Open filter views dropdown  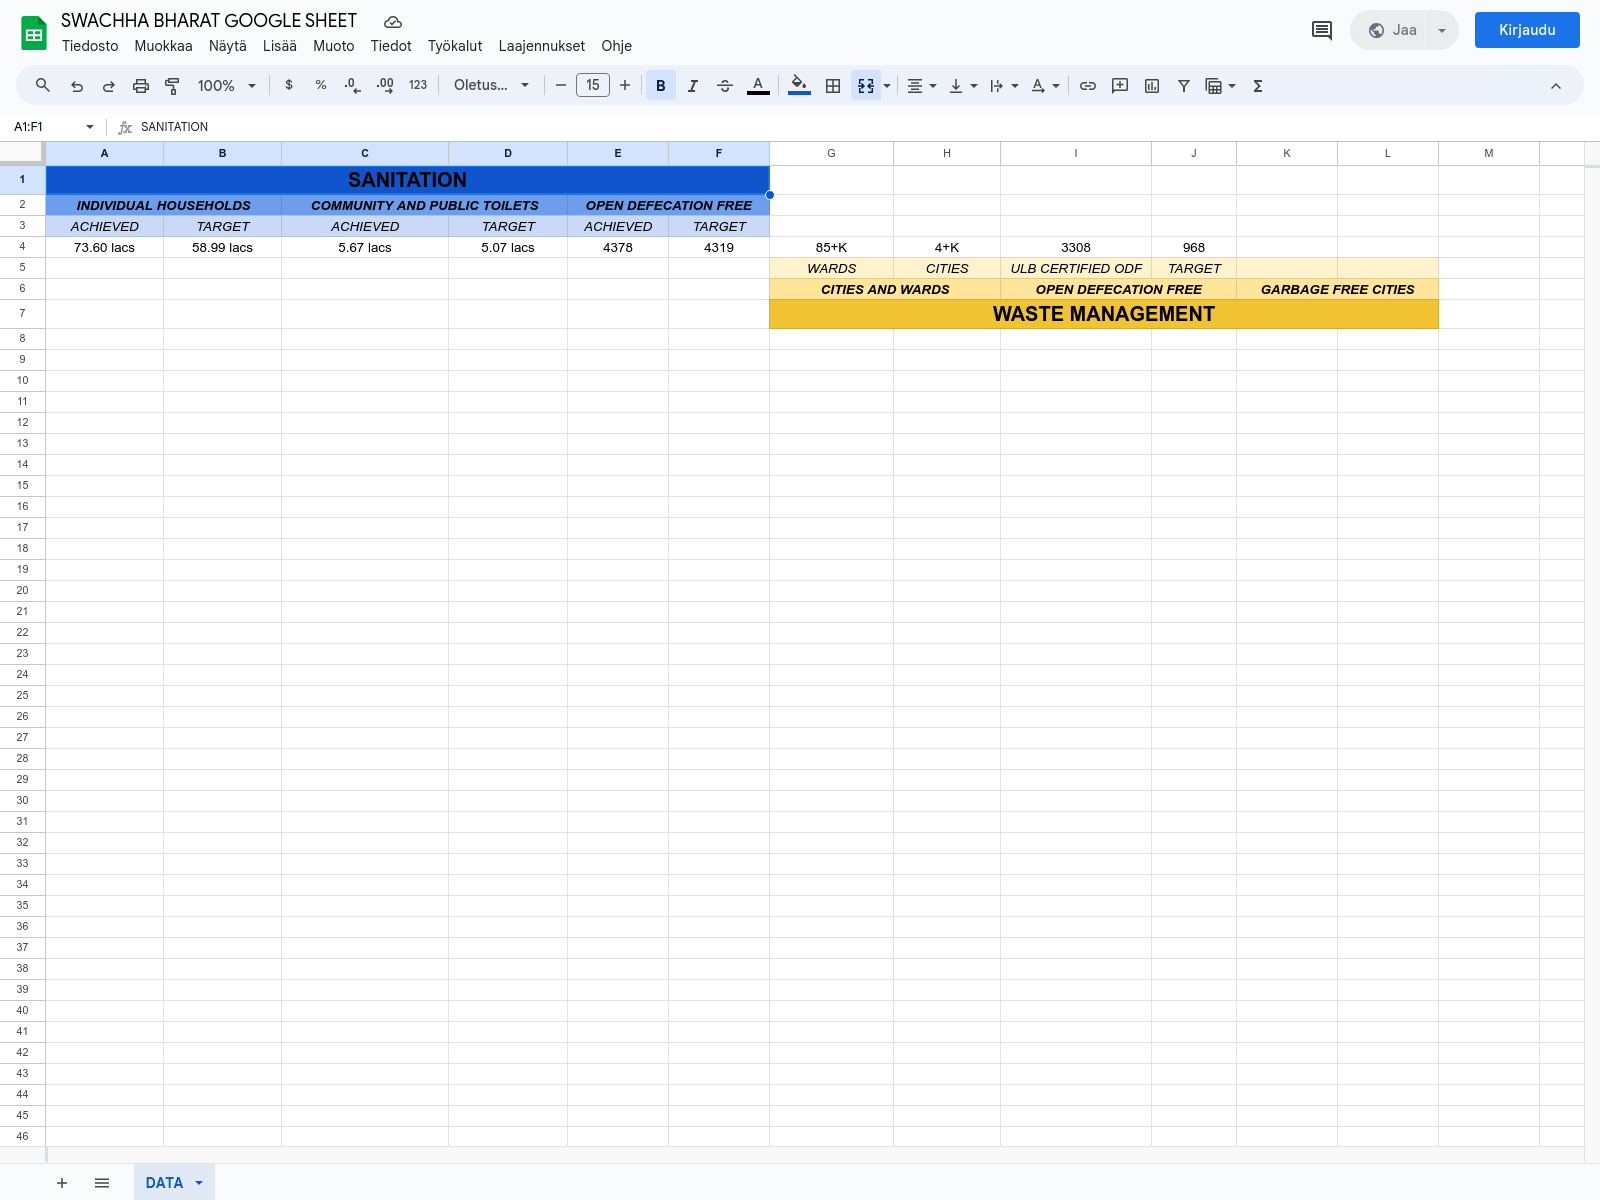coord(1221,86)
